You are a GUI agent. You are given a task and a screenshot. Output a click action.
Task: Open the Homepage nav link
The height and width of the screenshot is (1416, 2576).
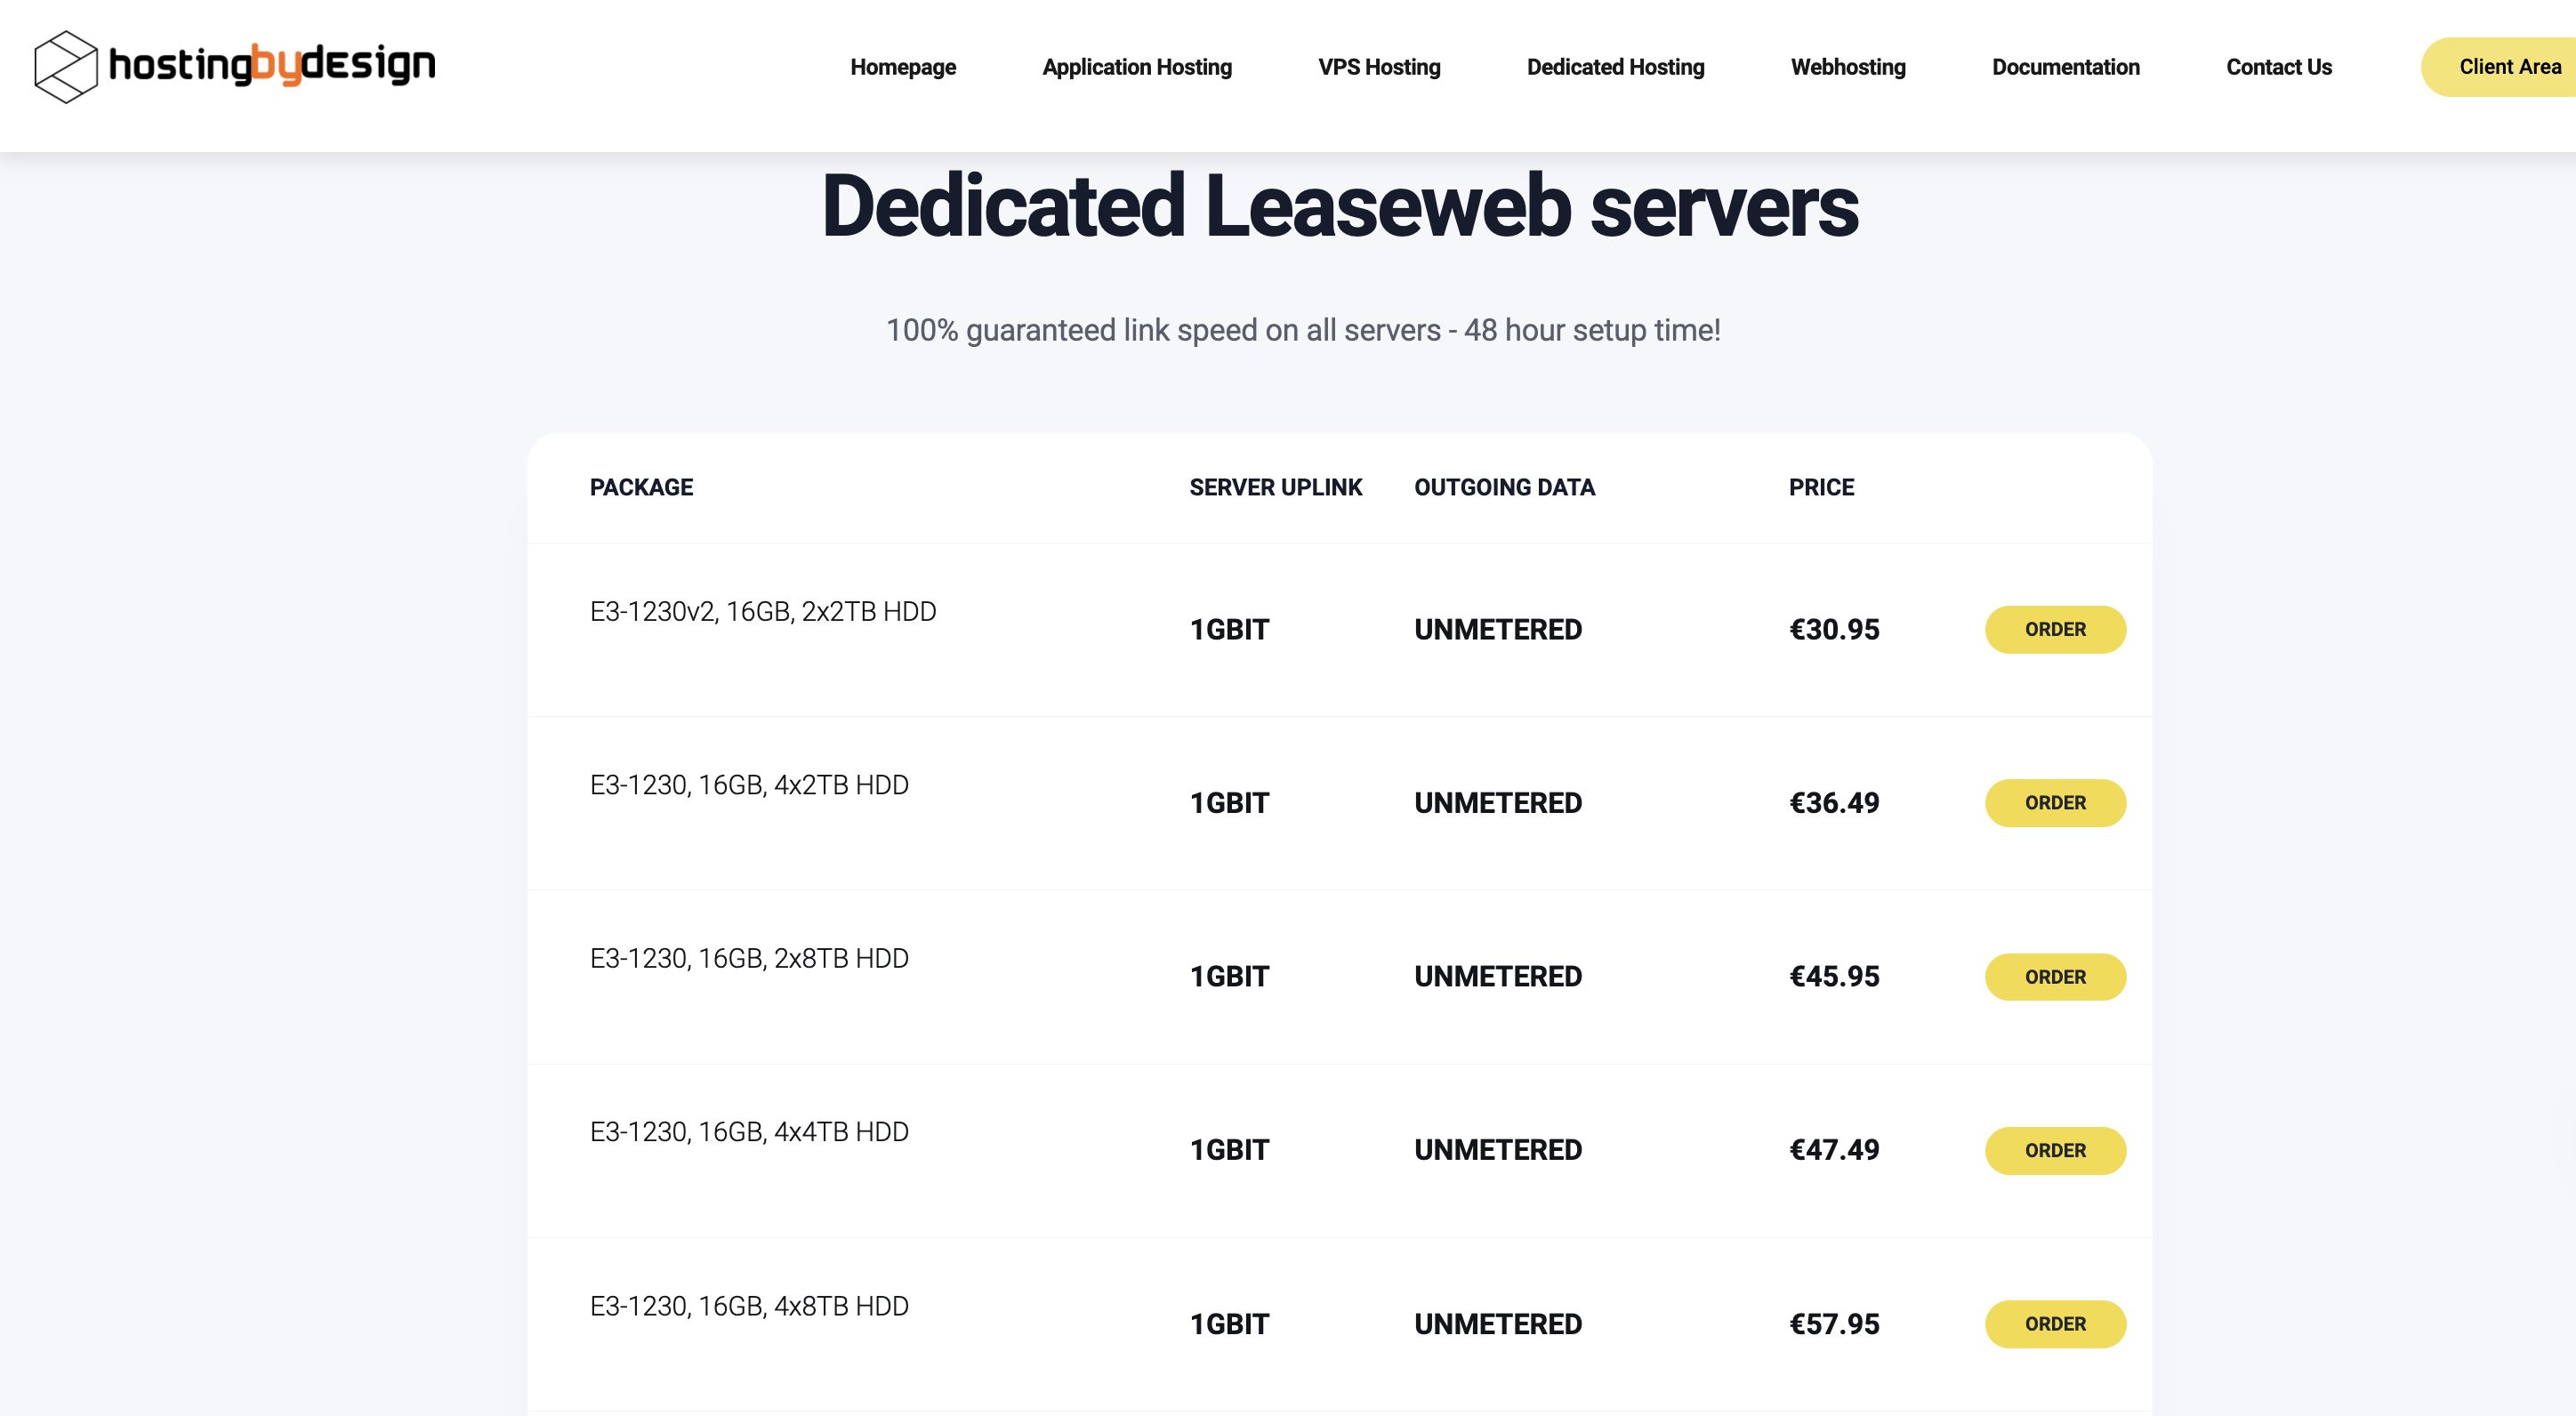pos(903,67)
